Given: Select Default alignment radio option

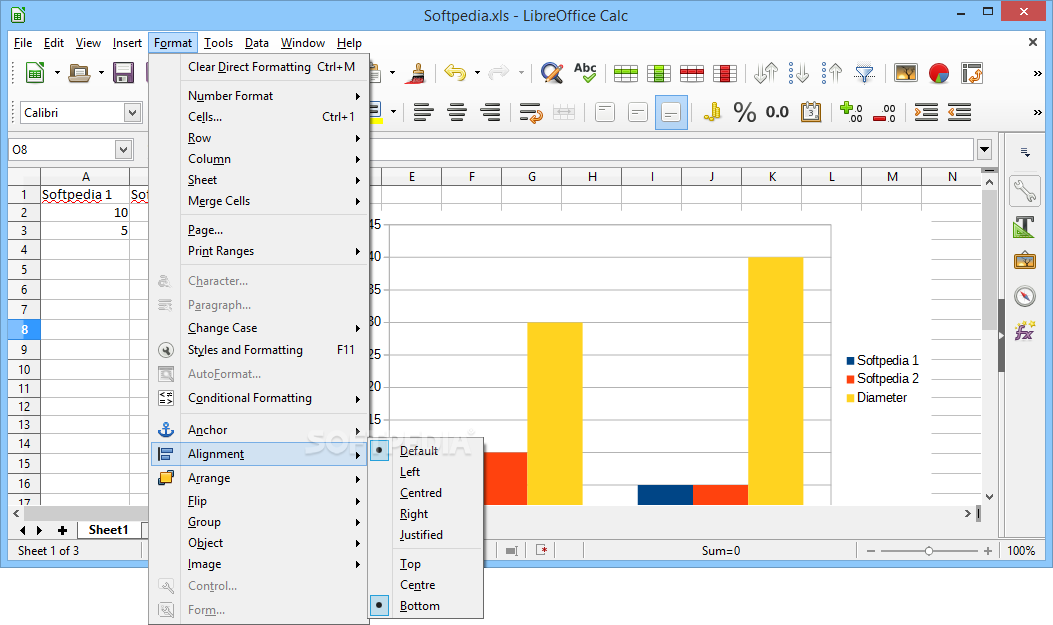Looking at the screenshot, I should (x=418, y=451).
